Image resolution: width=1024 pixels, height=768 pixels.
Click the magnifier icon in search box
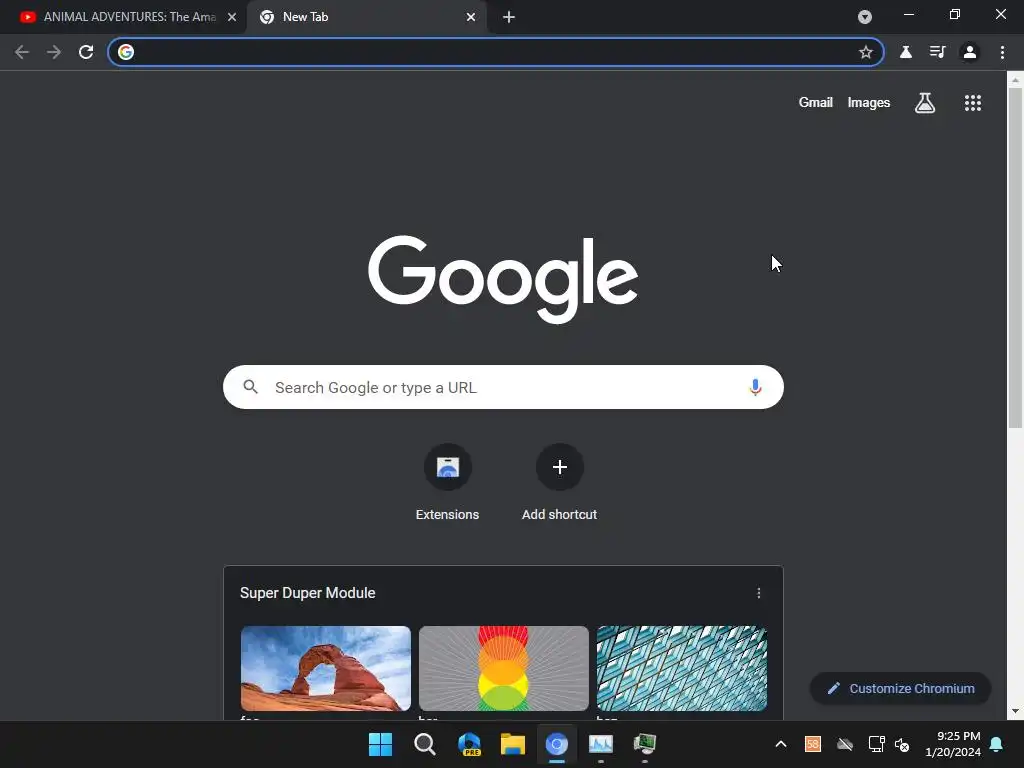click(251, 387)
